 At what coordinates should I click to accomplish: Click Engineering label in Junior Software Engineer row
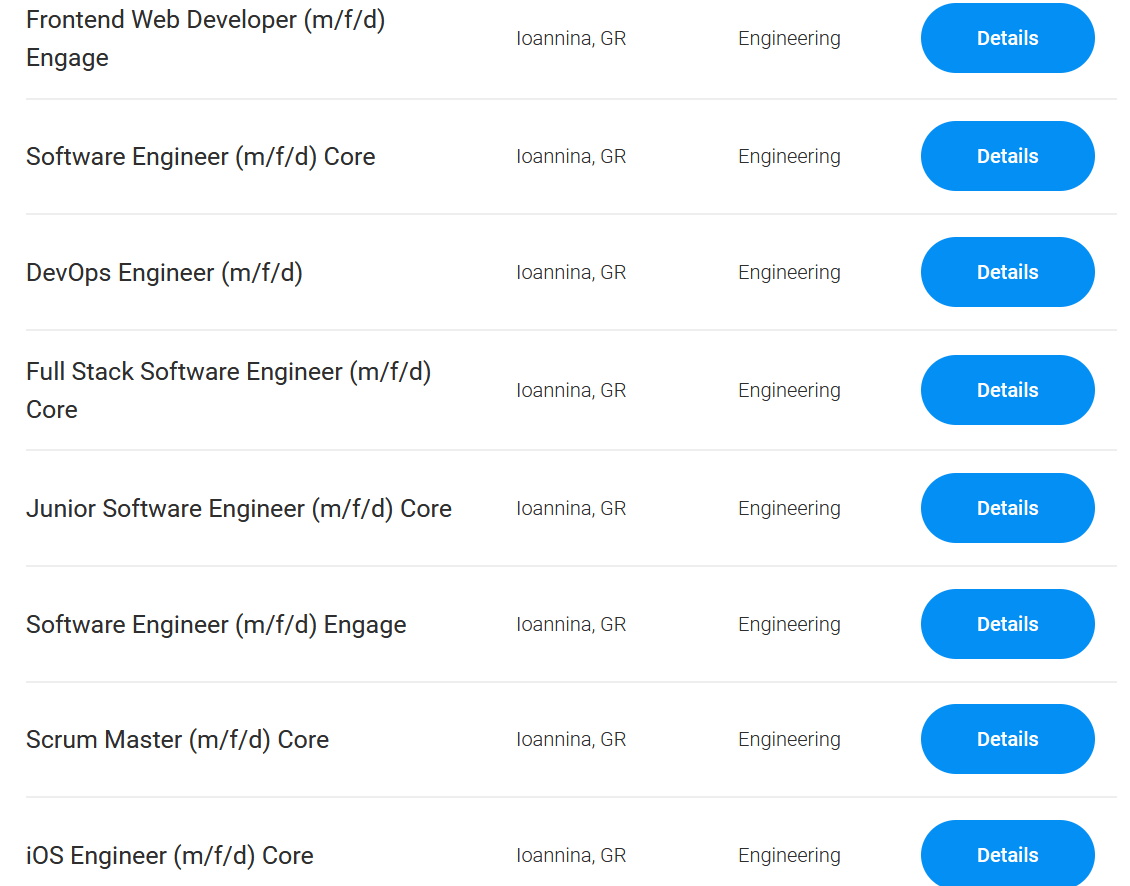(x=789, y=508)
